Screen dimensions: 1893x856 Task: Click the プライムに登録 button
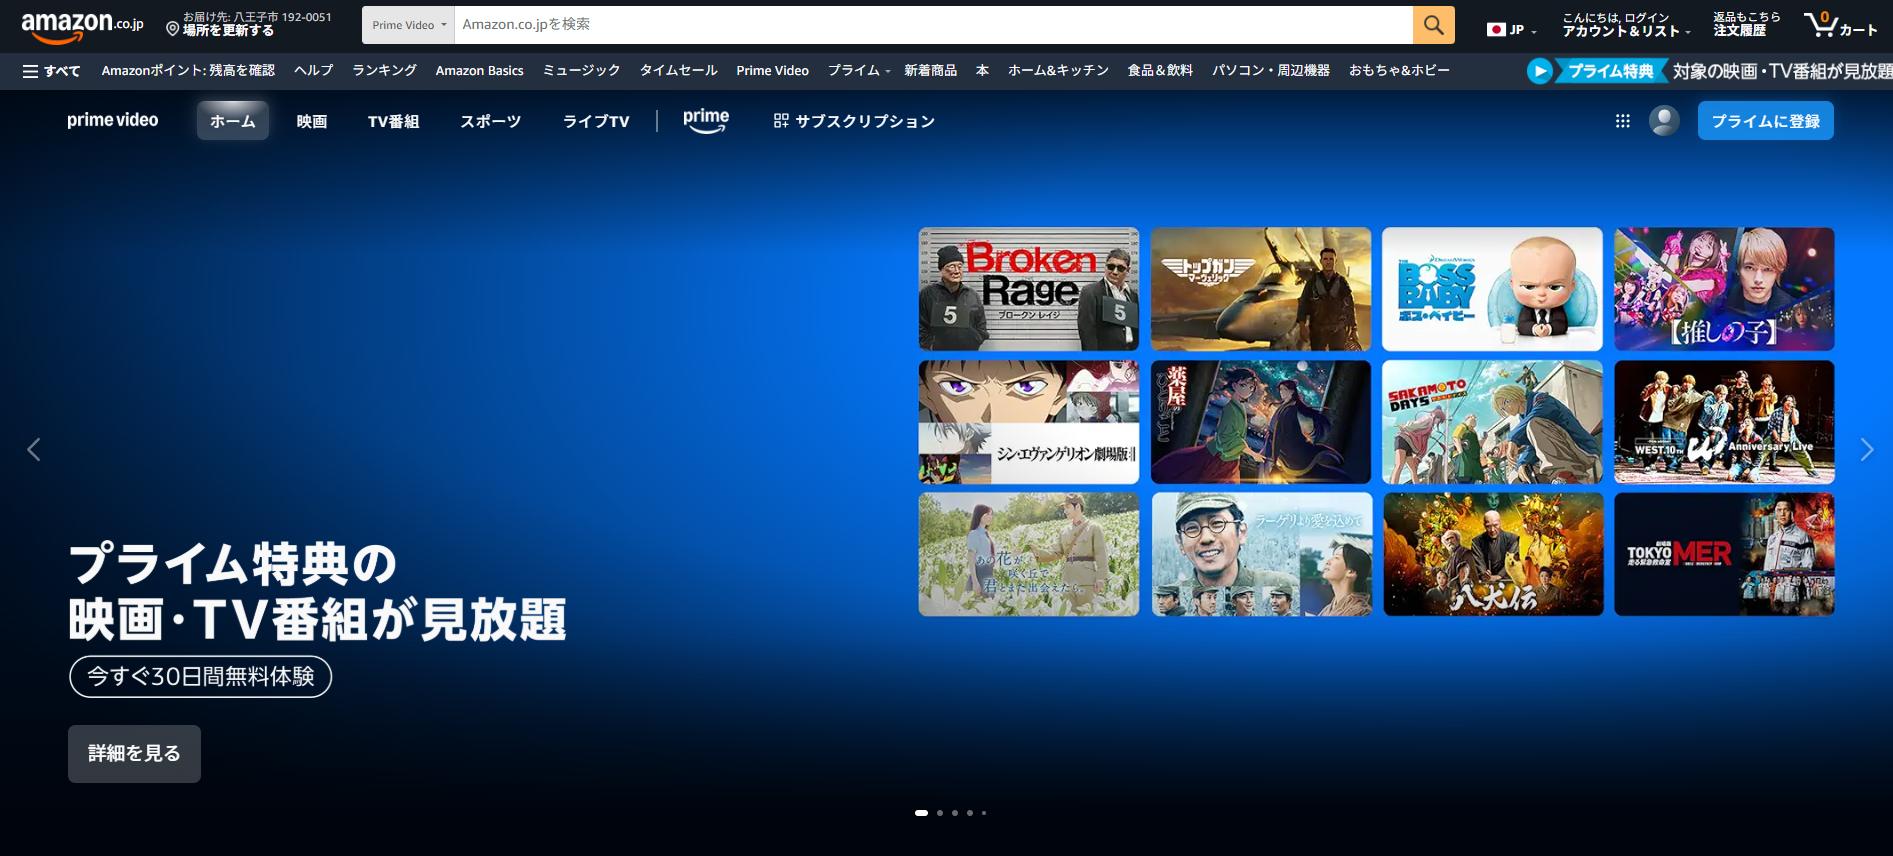1766,121
